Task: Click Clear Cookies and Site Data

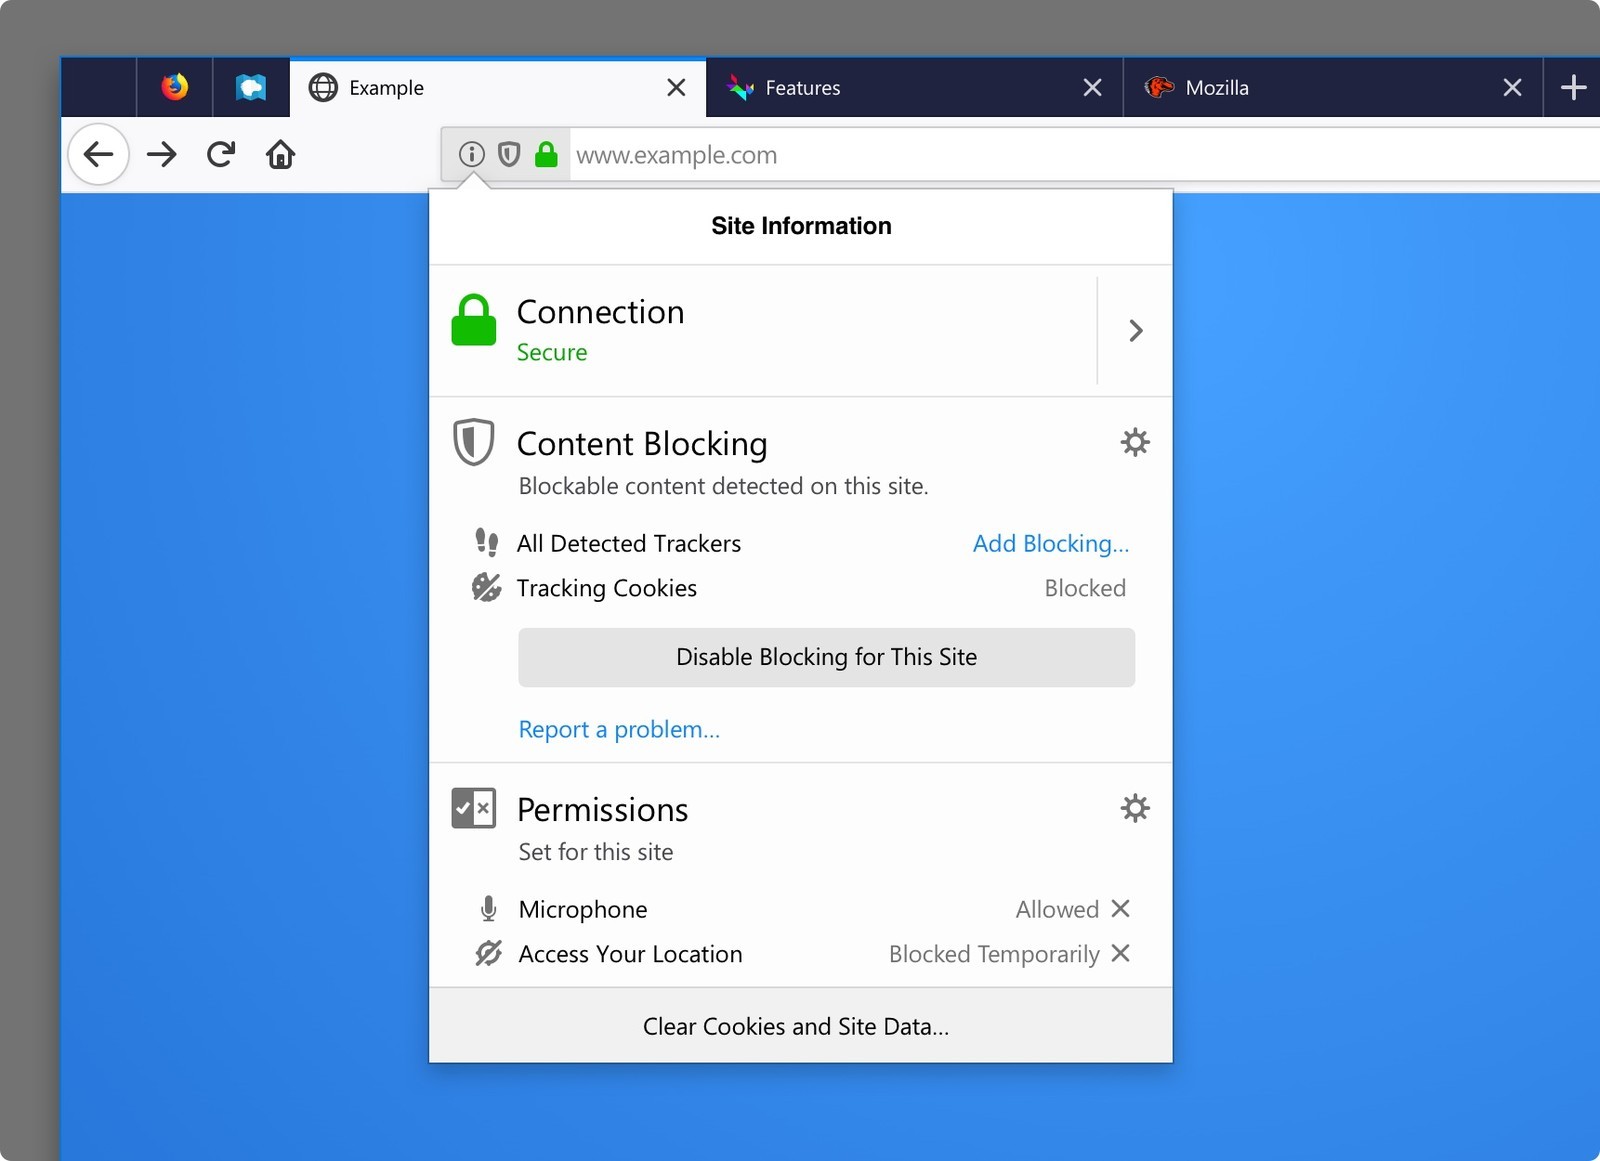Action: click(x=796, y=1027)
